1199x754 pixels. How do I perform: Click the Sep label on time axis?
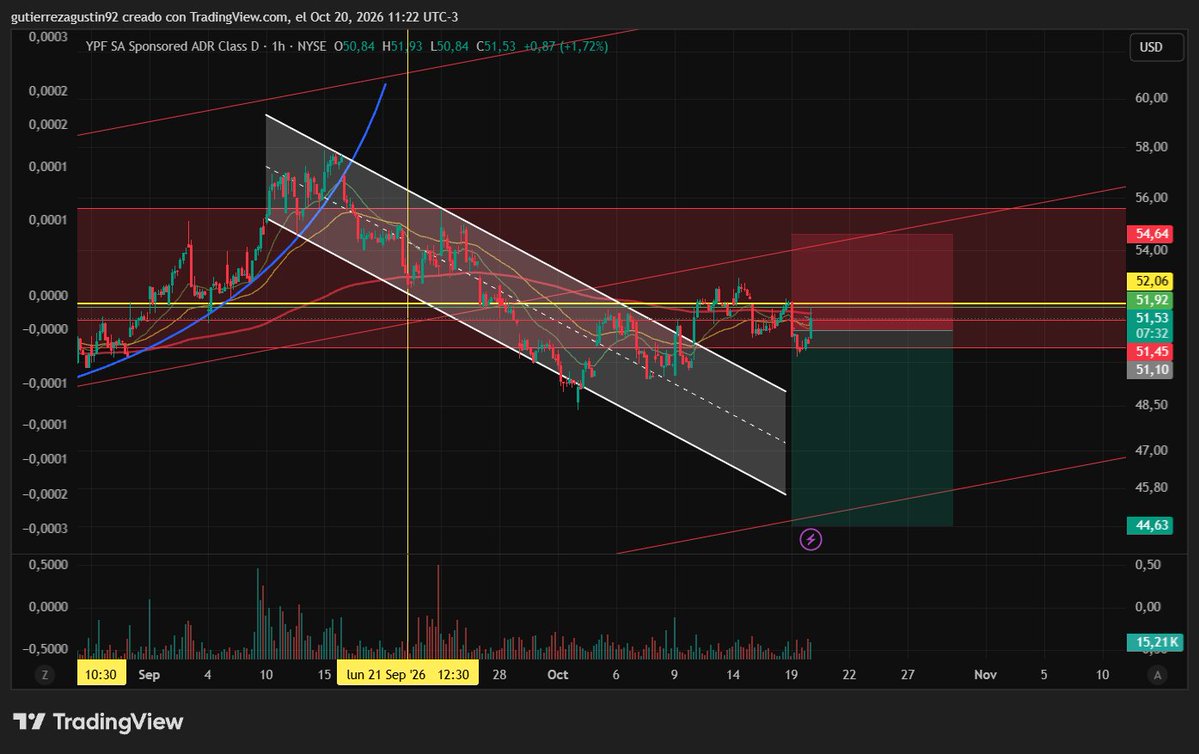click(x=149, y=674)
